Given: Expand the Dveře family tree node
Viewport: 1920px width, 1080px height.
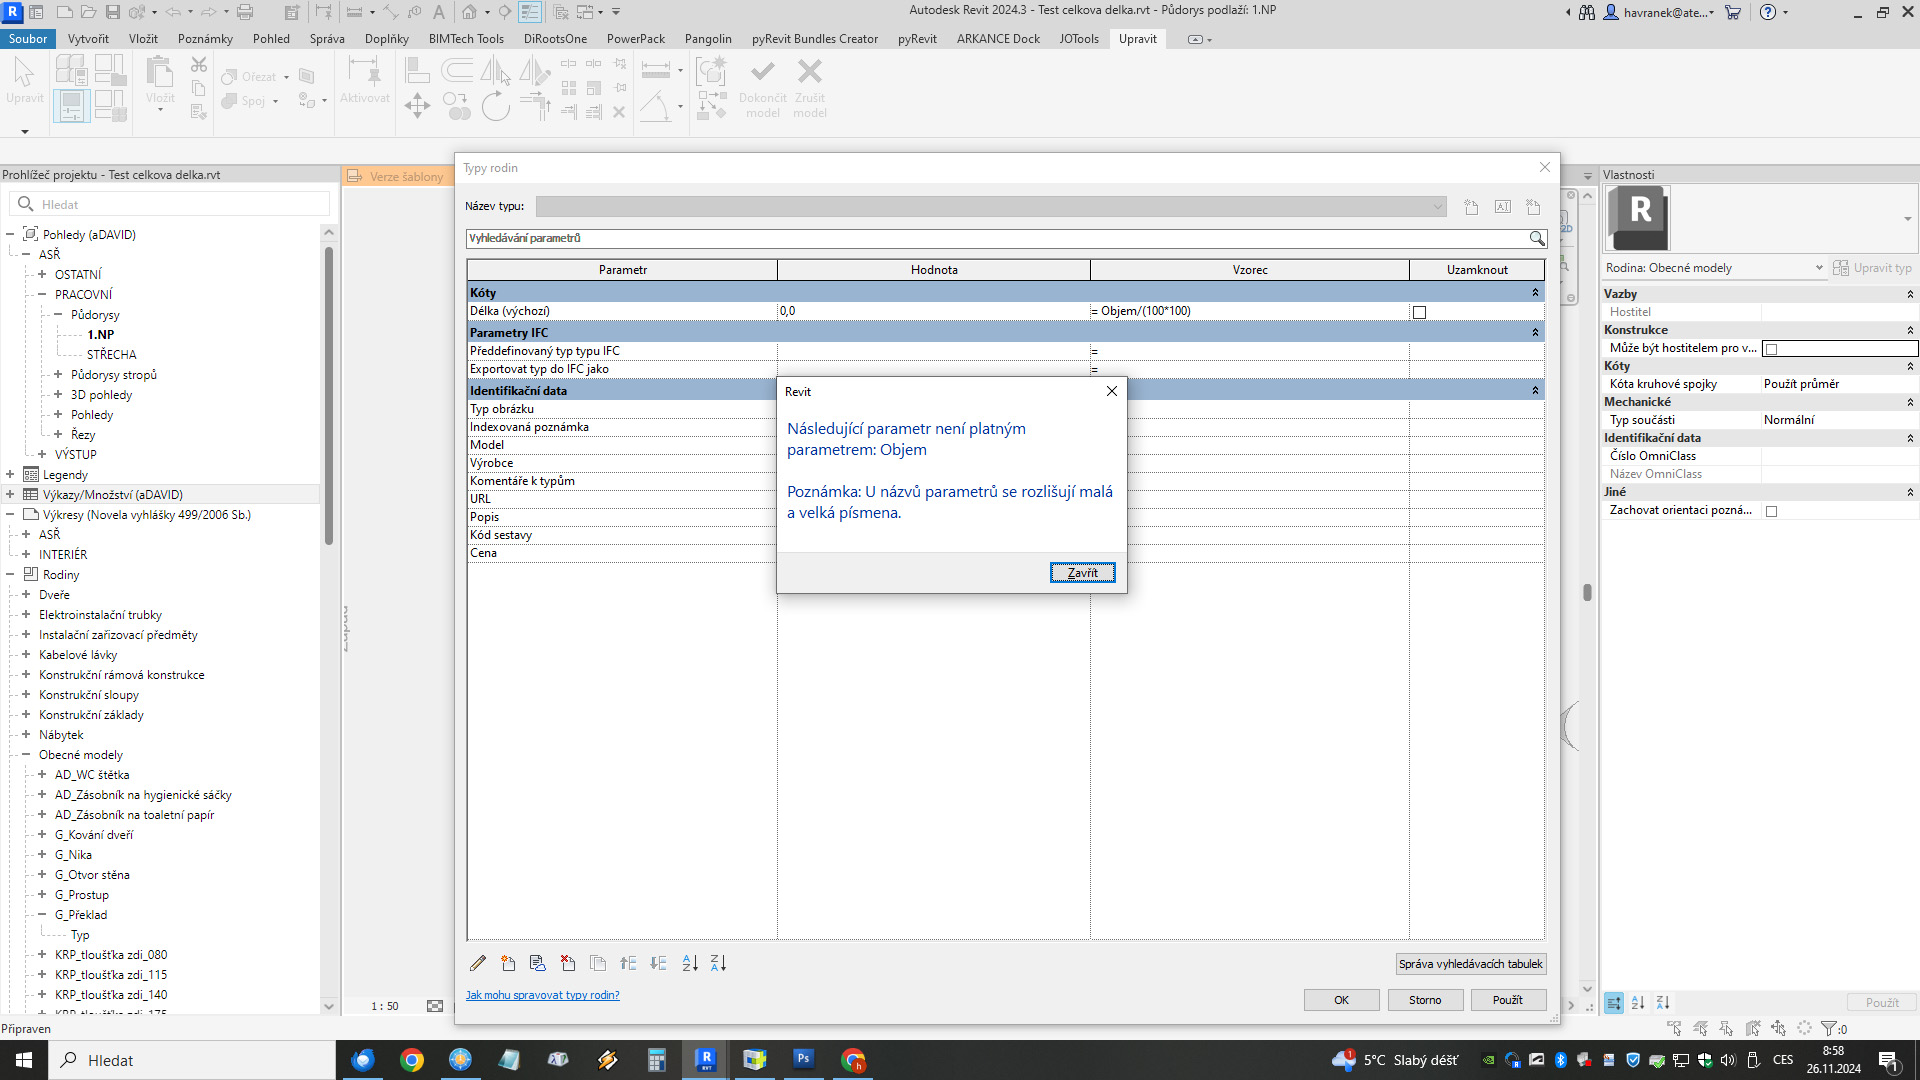Looking at the screenshot, I should point(26,594).
